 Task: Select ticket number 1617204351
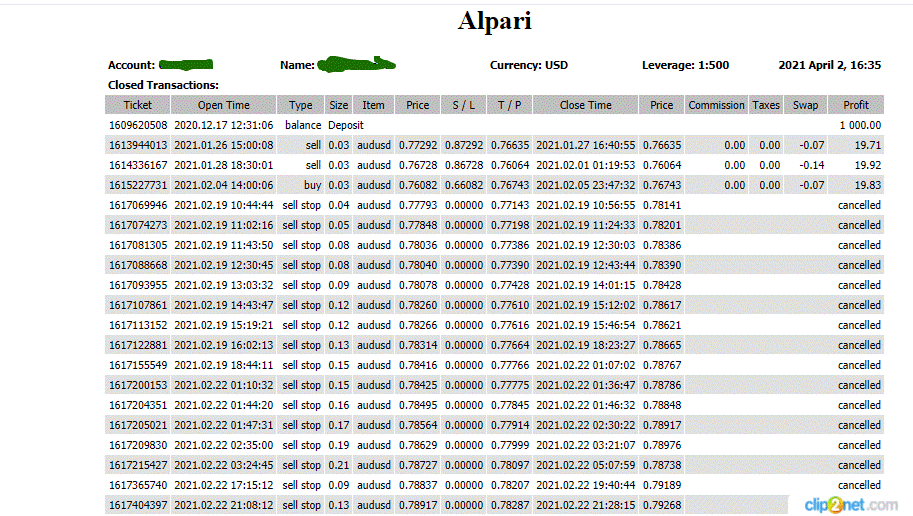pos(138,405)
